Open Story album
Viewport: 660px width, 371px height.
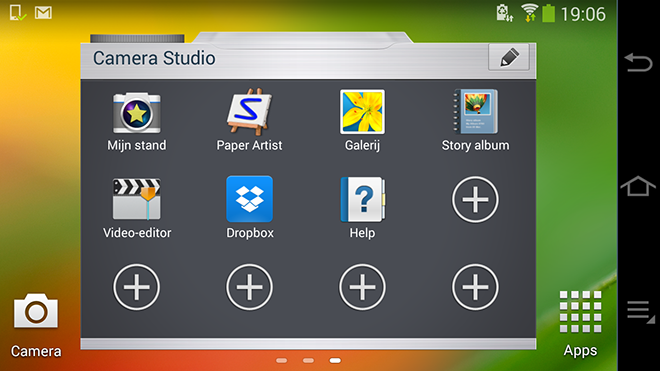pos(475,121)
